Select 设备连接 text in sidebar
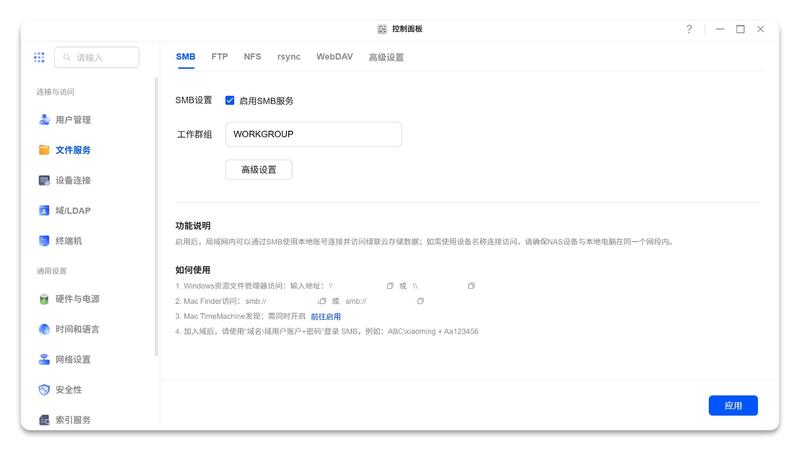800x451 pixels. click(73, 180)
